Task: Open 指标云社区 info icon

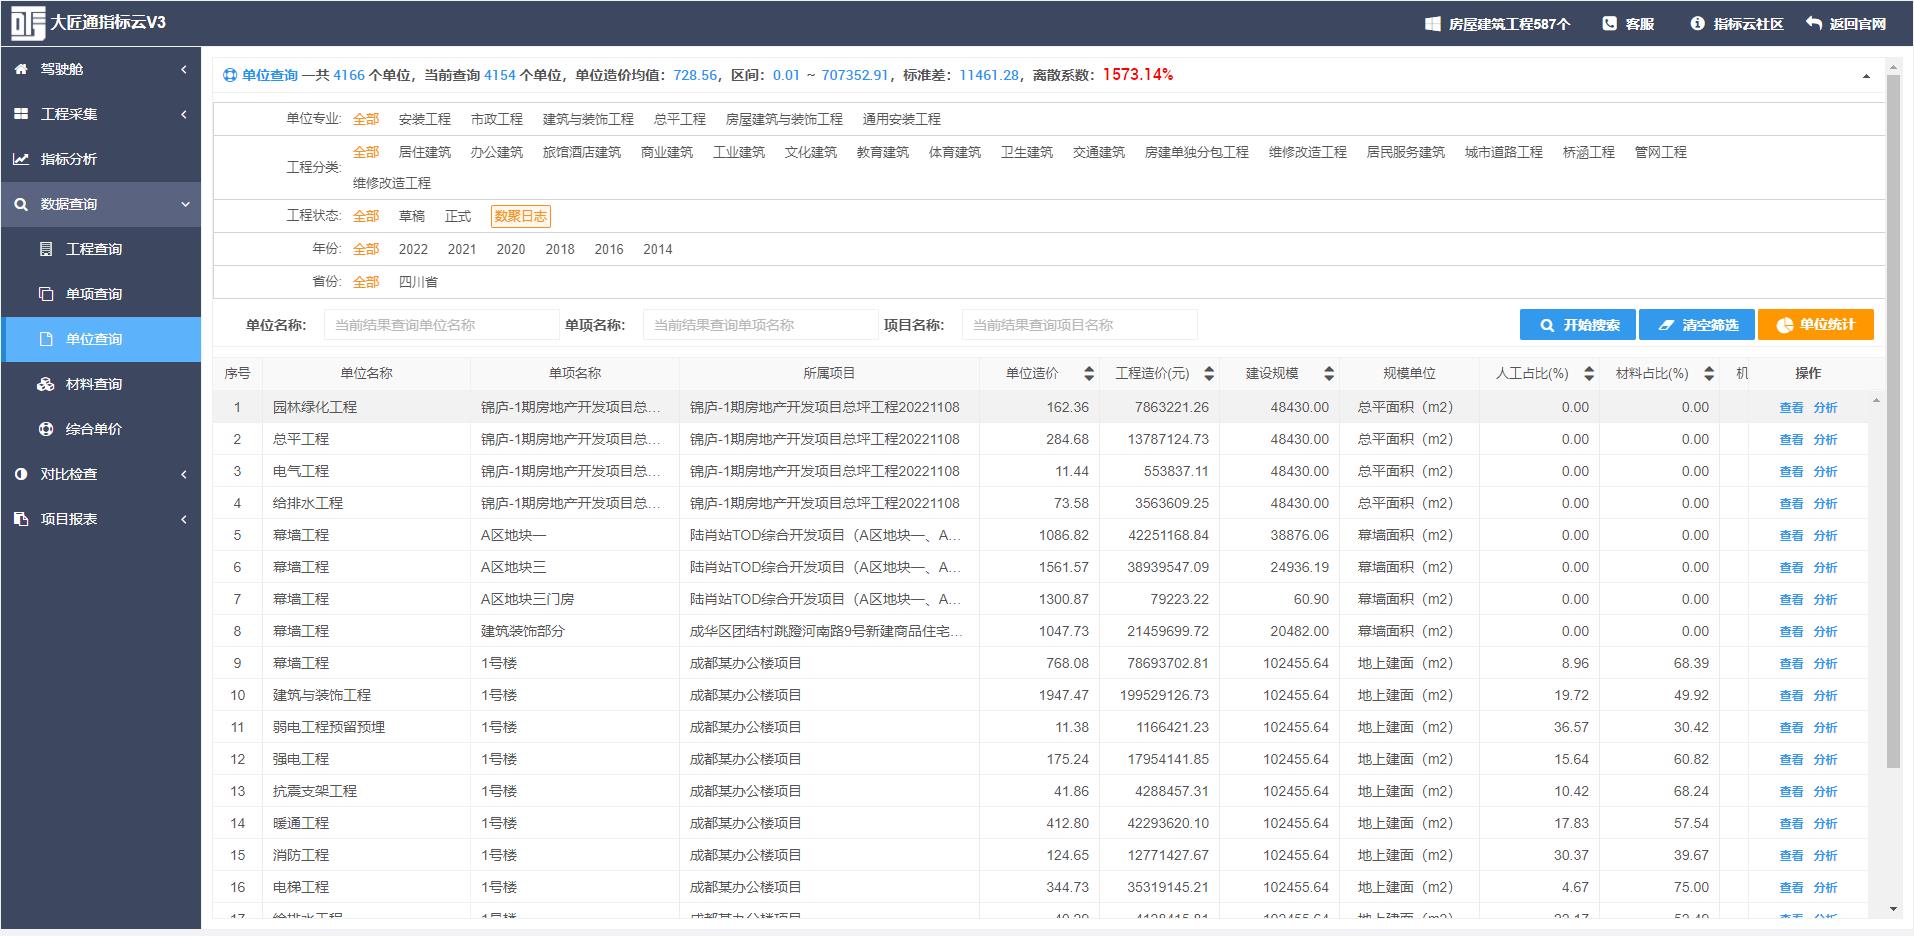Action: point(1697,23)
